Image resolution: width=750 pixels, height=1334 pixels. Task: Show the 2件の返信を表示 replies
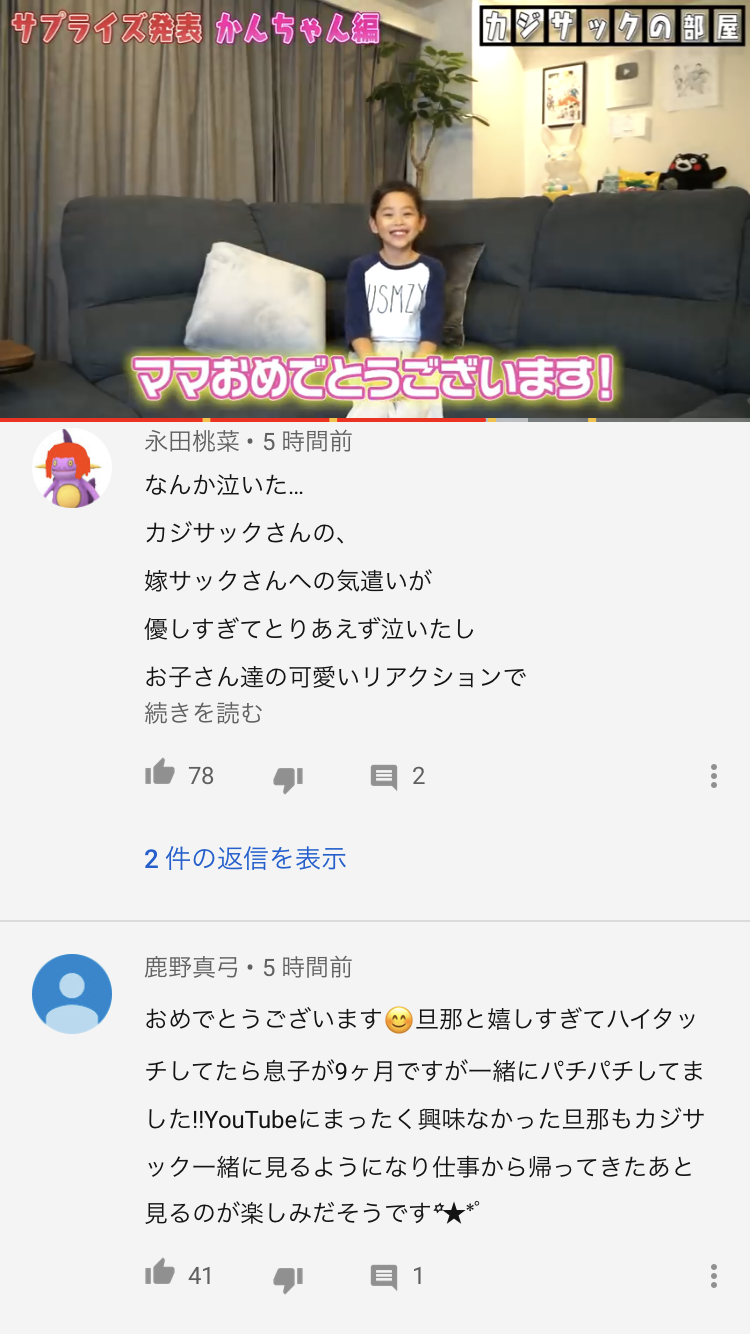point(245,858)
